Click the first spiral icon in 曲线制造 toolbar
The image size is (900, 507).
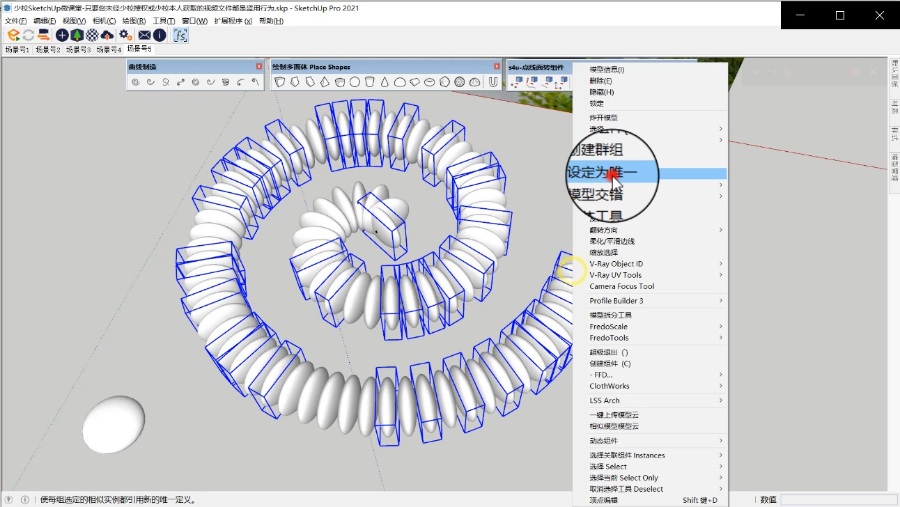[135, 82]
